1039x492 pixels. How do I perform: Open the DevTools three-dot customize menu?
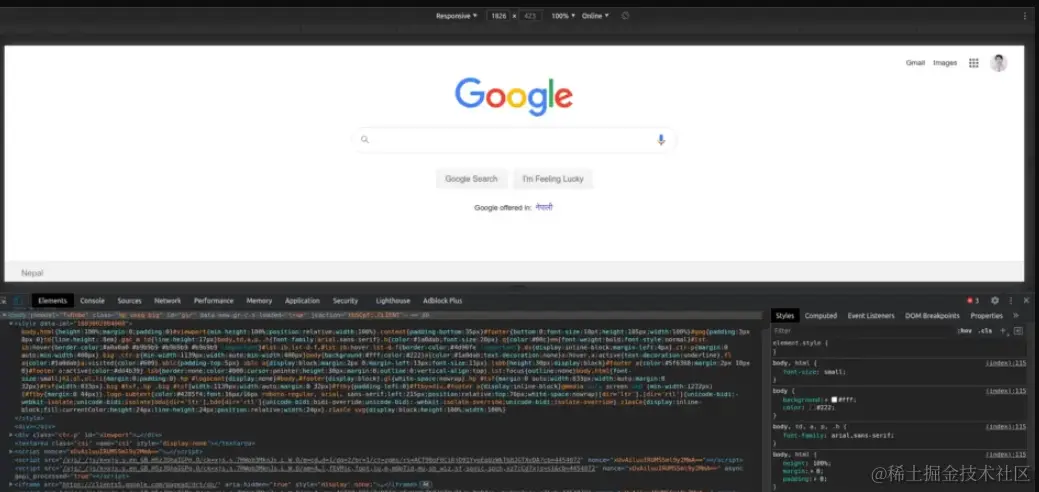(1011, 300)
